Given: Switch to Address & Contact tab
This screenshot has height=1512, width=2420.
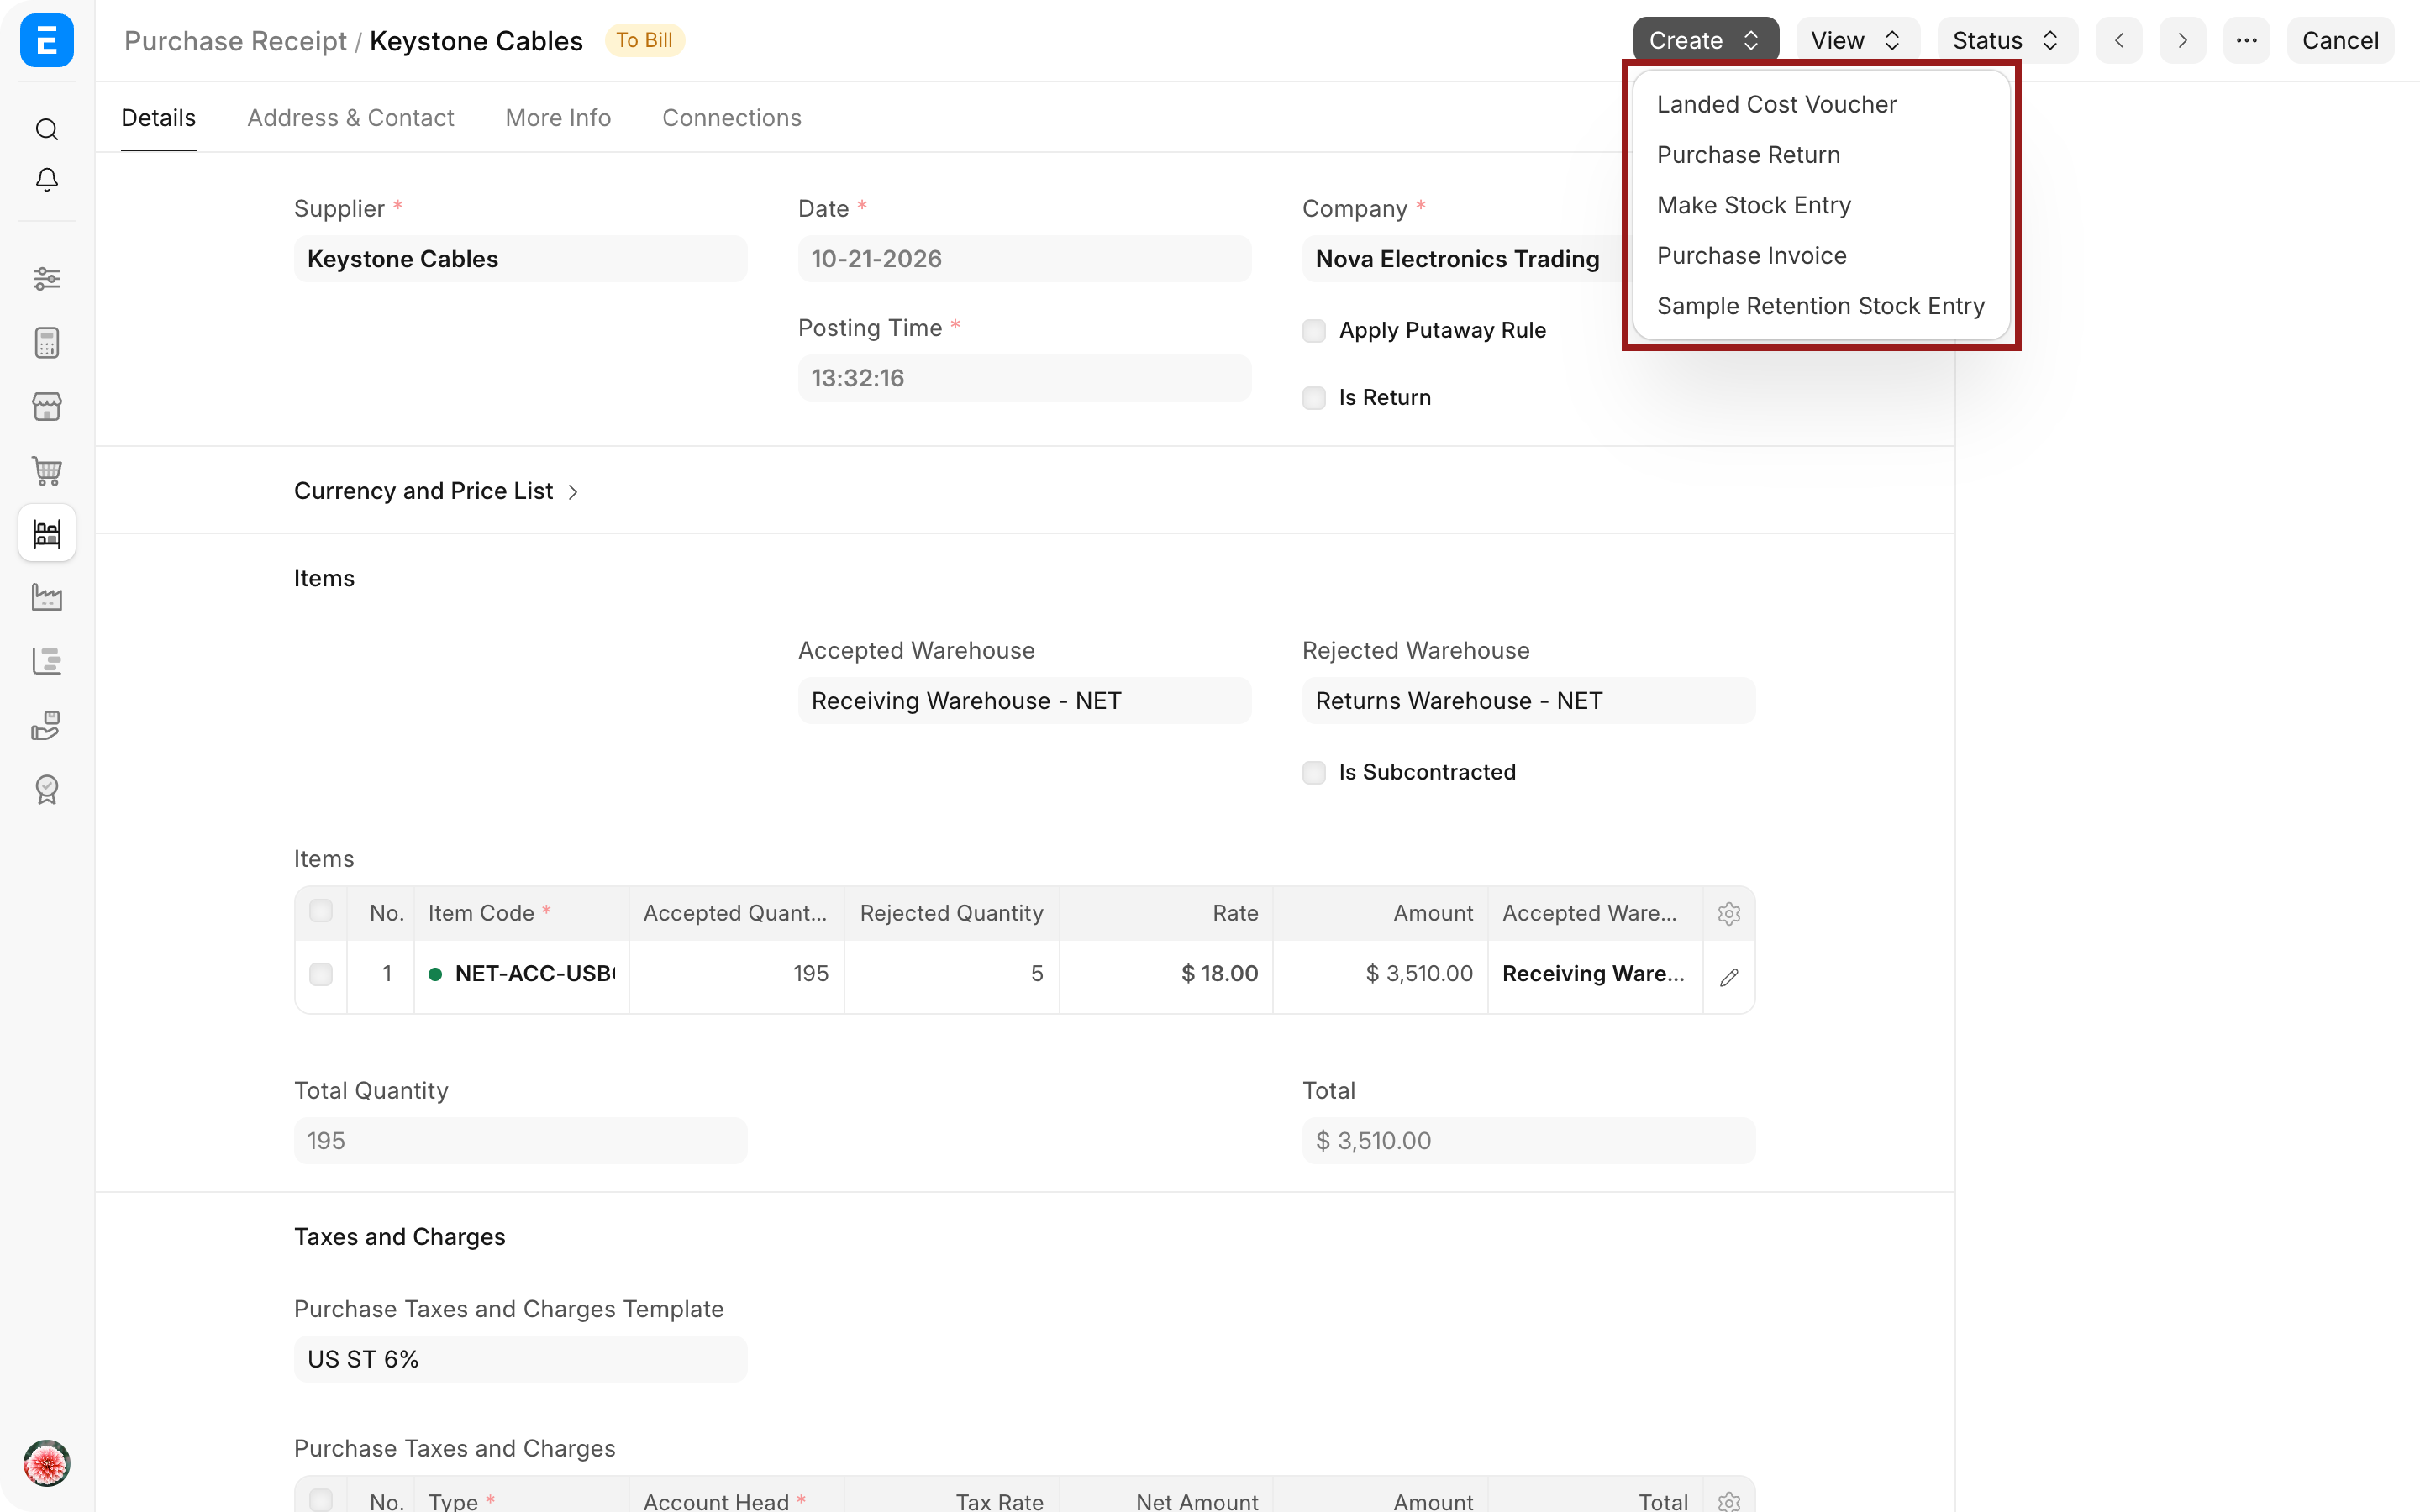Looking at the screenshot, I should click(350, 118).
